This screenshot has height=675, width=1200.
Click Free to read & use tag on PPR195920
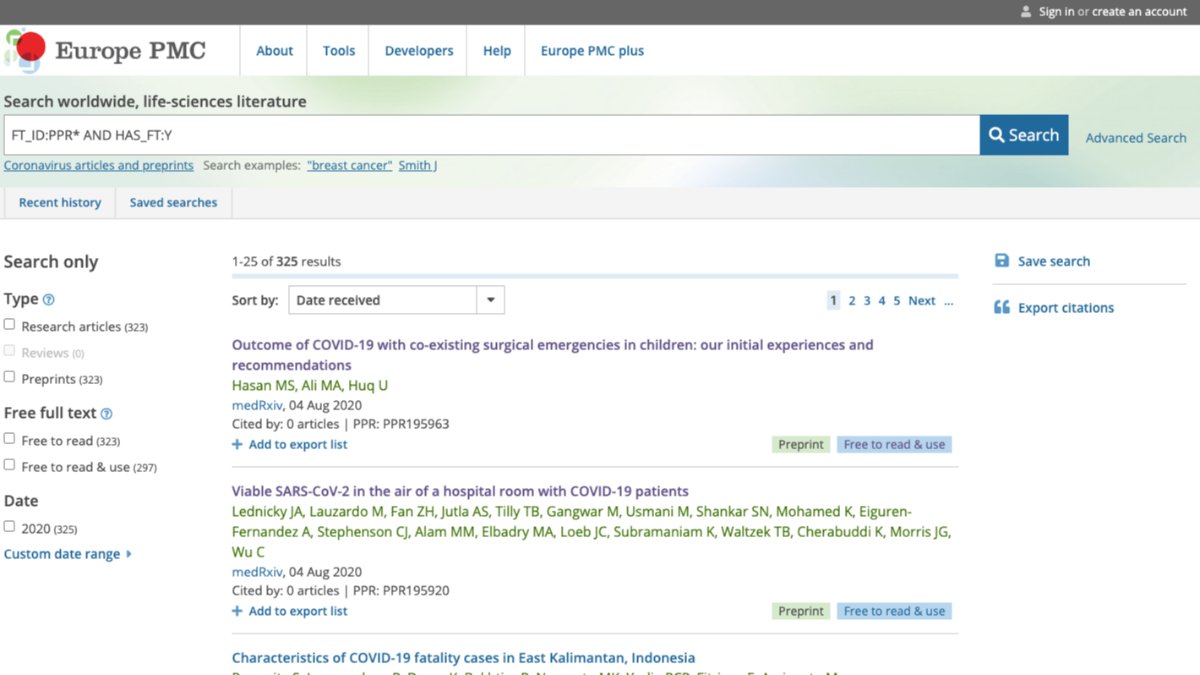click(x=894, y=611)
